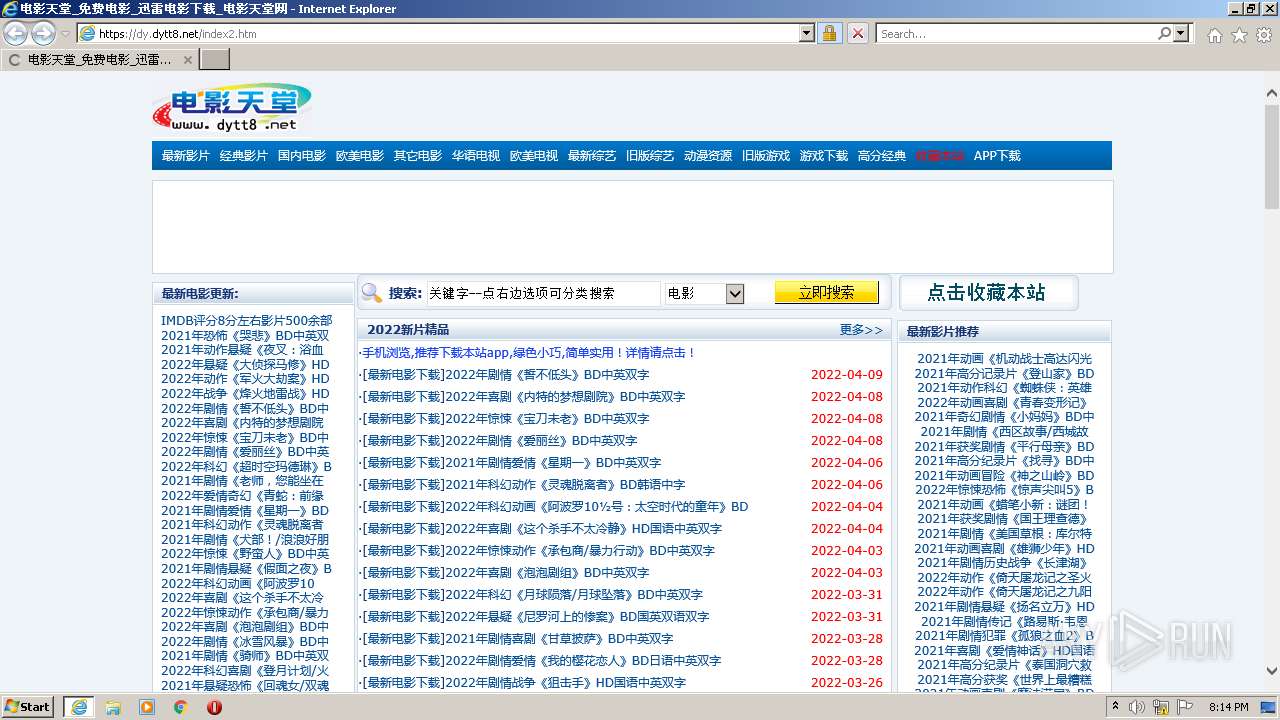Open the recent pages dropdown arrow
Screen dimensions: 1280x720
65,34
